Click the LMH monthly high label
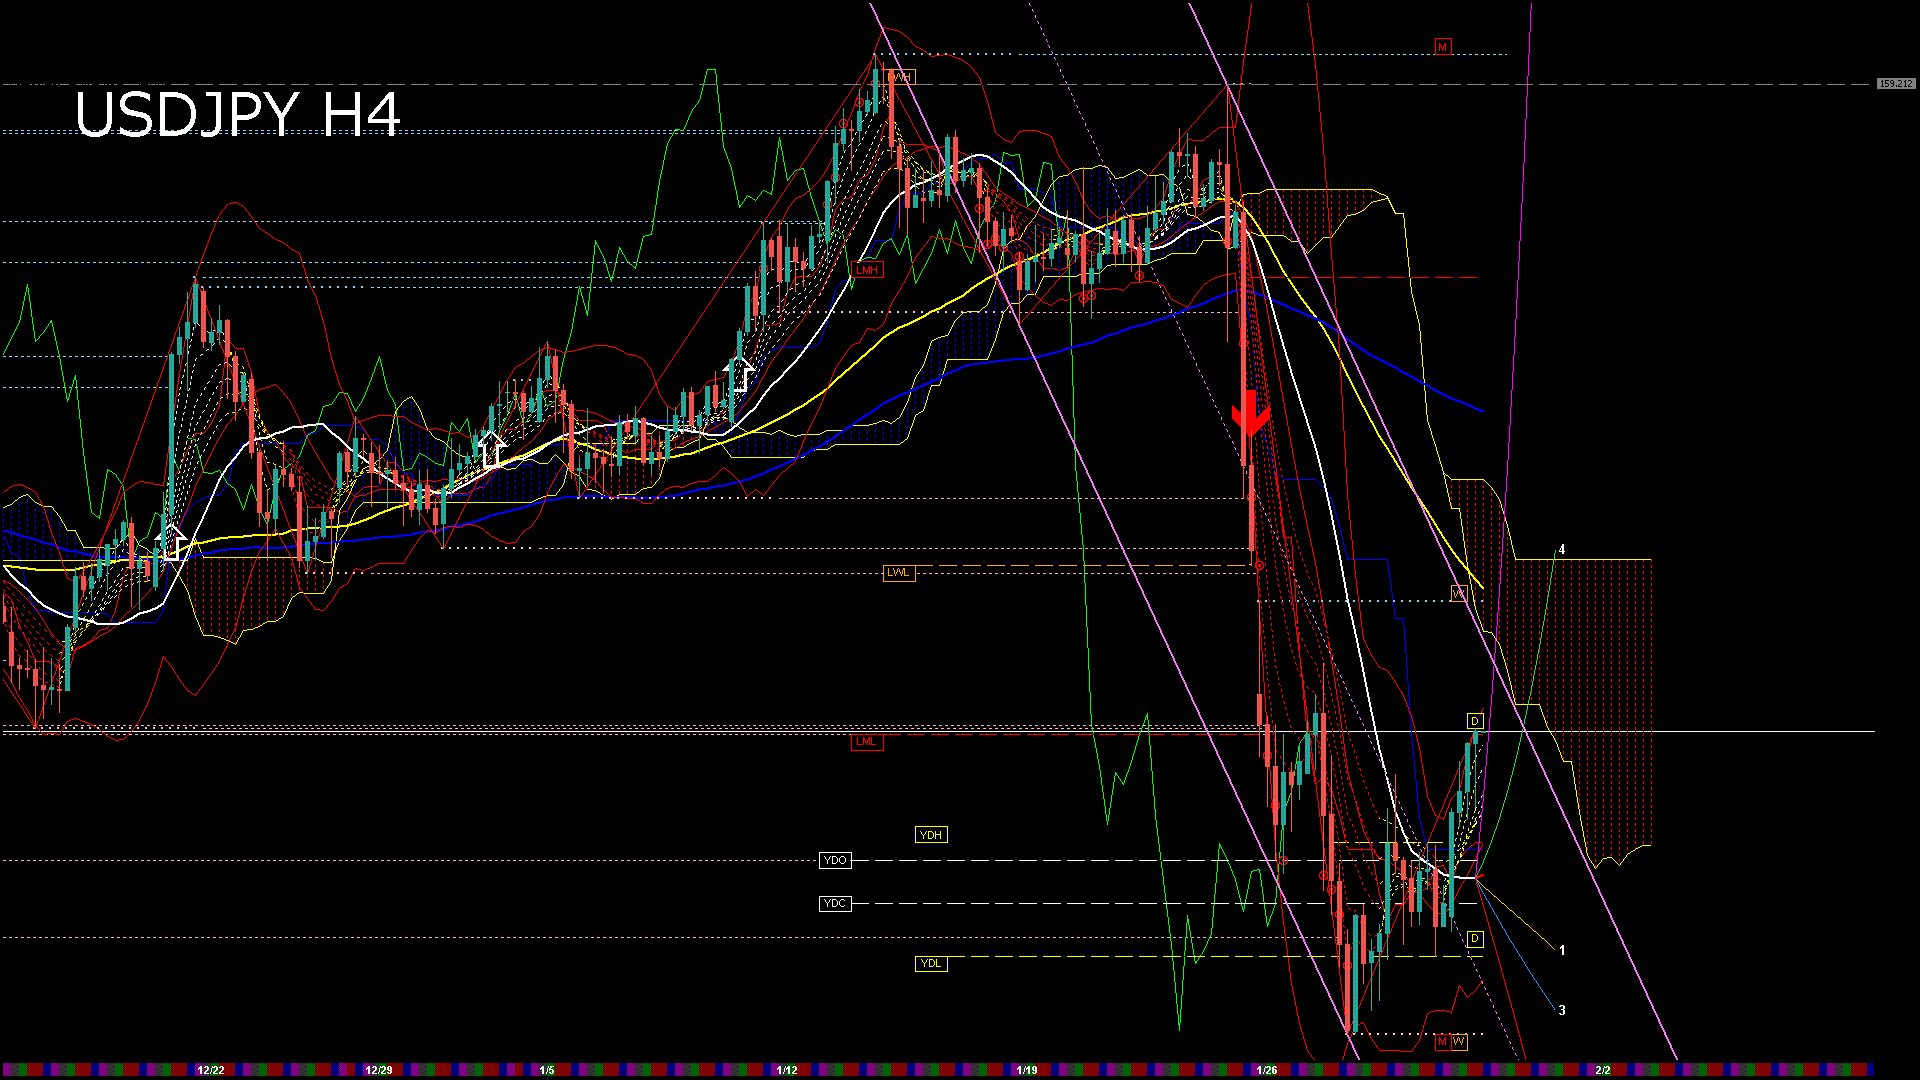 pos(868,269)
